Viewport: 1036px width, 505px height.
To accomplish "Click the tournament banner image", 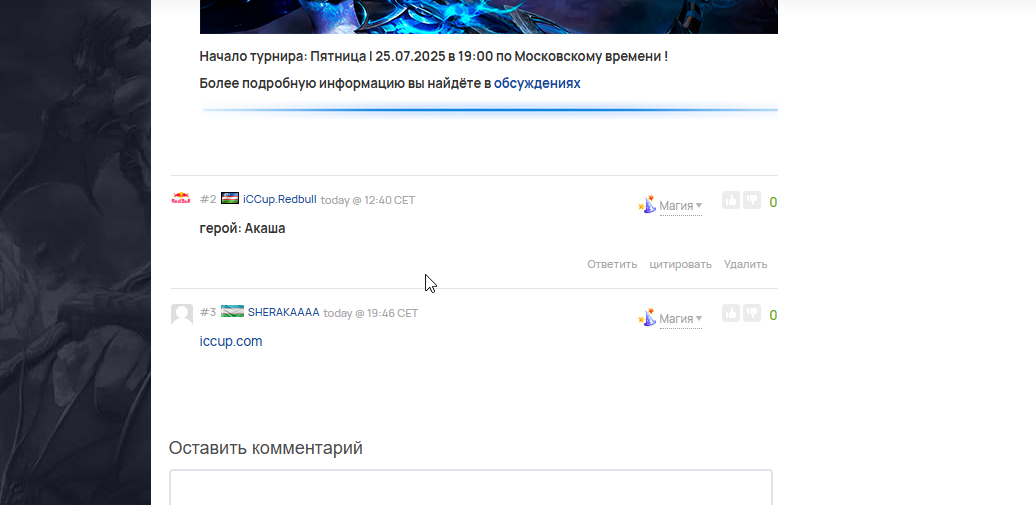I will click(x=488, y=17).
